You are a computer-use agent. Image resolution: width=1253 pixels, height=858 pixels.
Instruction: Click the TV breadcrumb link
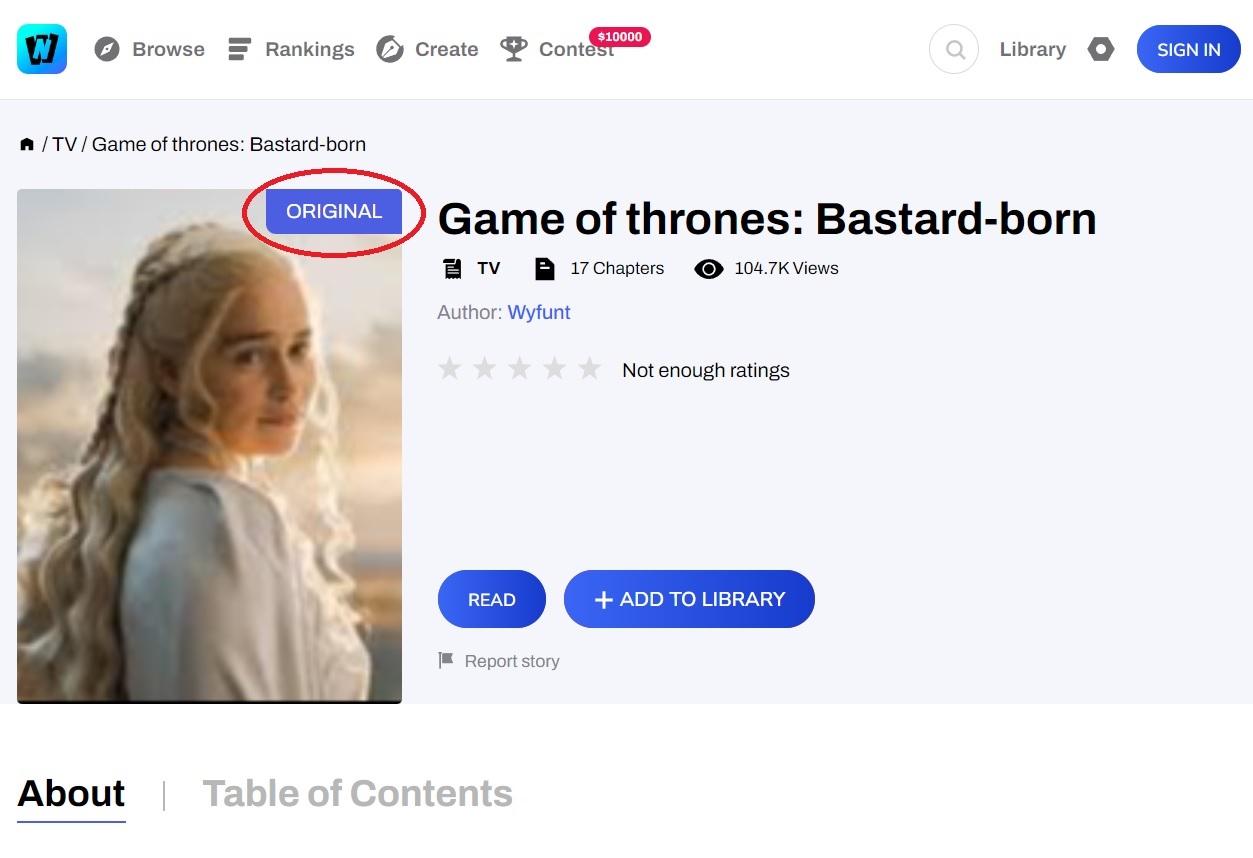pos(64,144)
